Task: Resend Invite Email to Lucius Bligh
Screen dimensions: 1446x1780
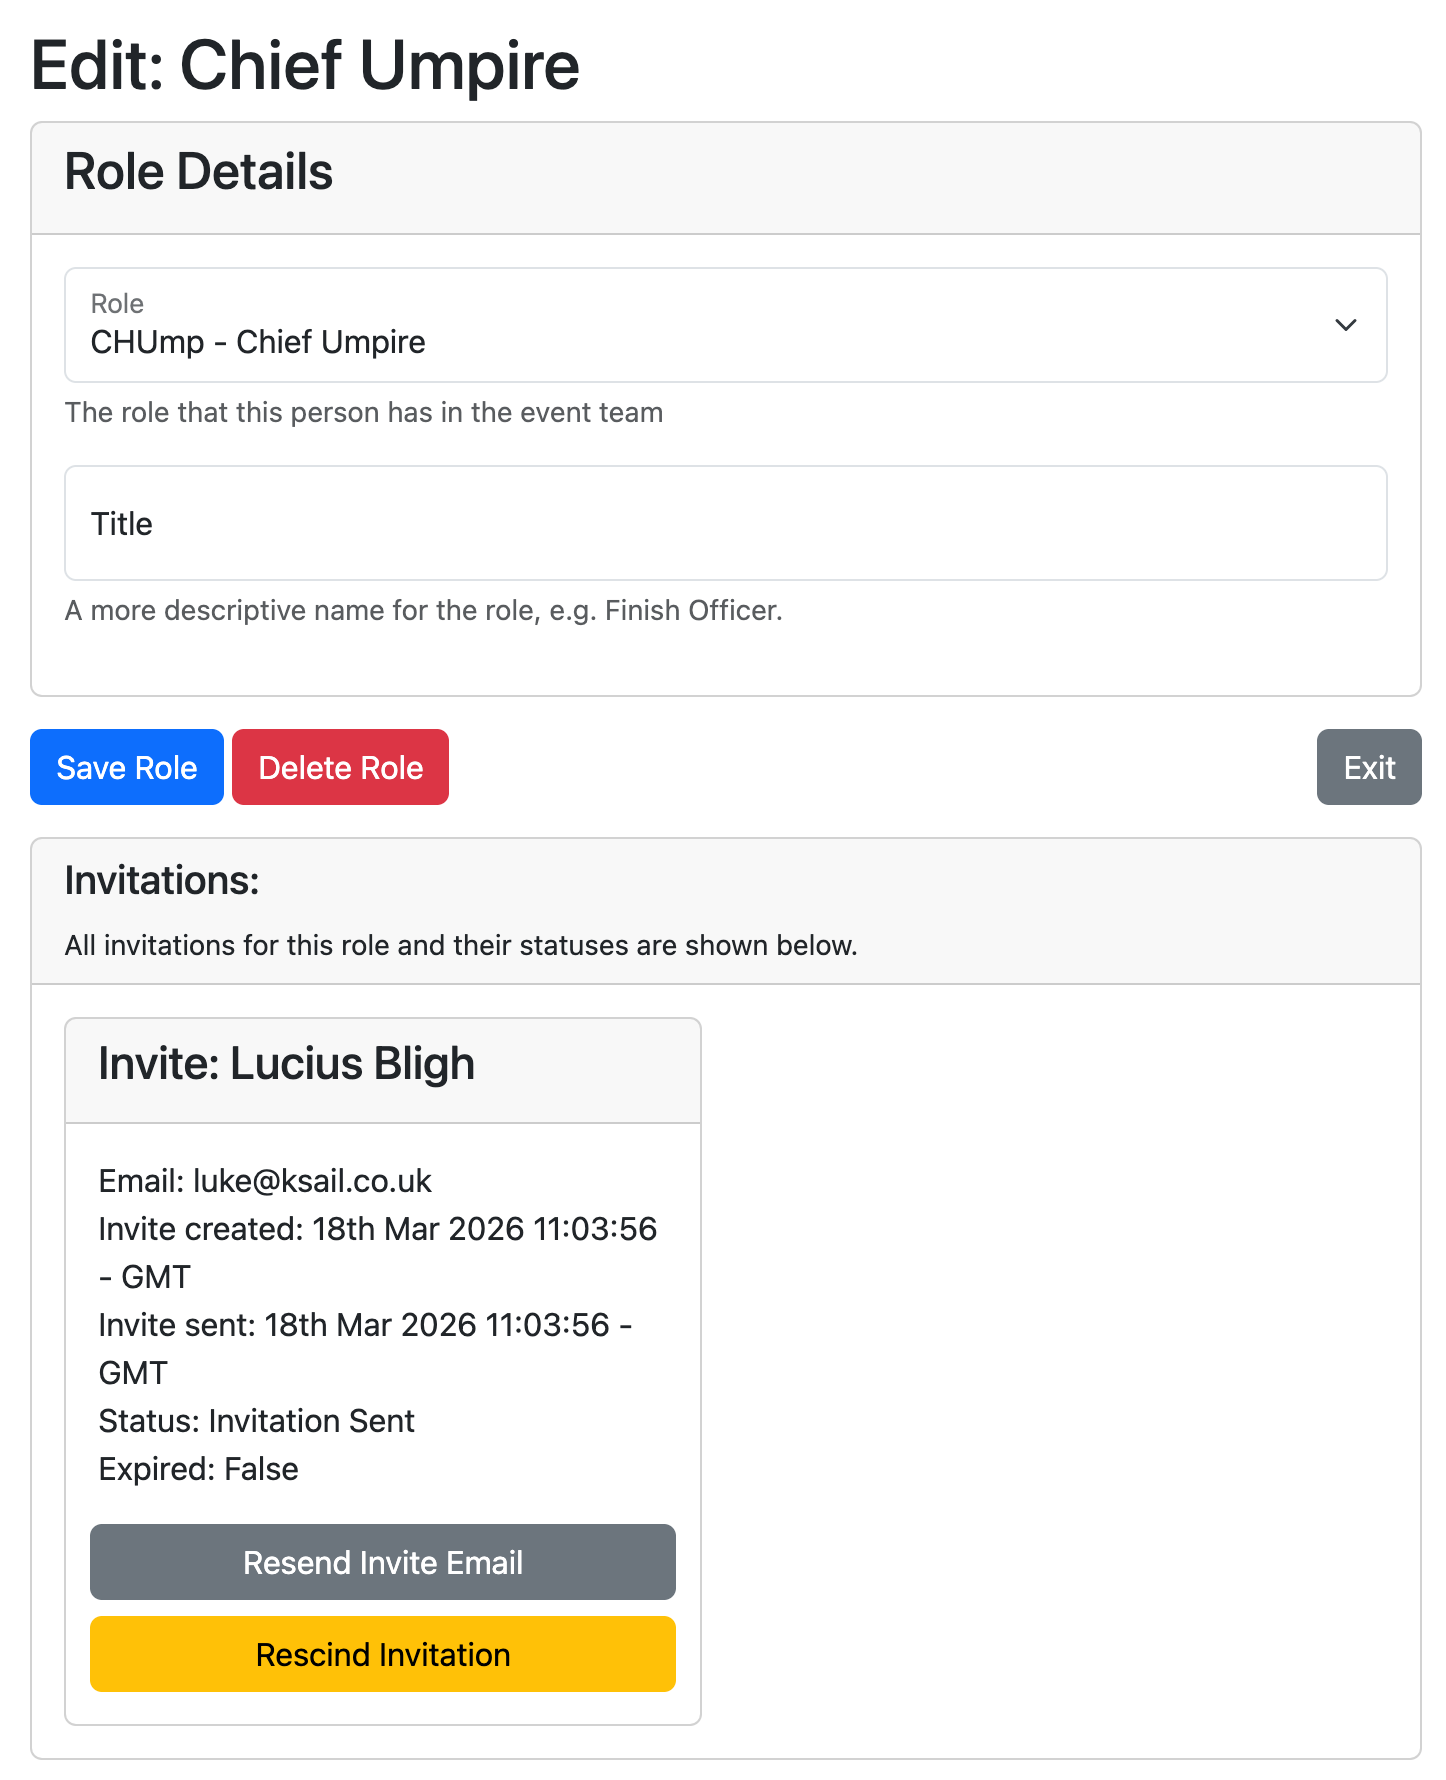Action: tap(383, 1562)
